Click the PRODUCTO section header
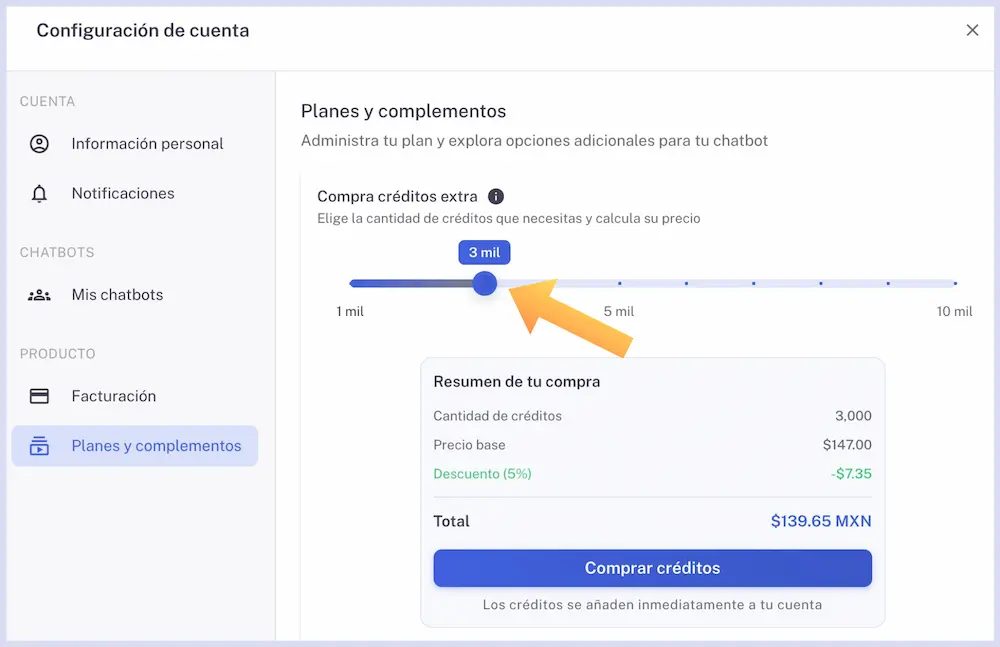 tap(57, 354)
